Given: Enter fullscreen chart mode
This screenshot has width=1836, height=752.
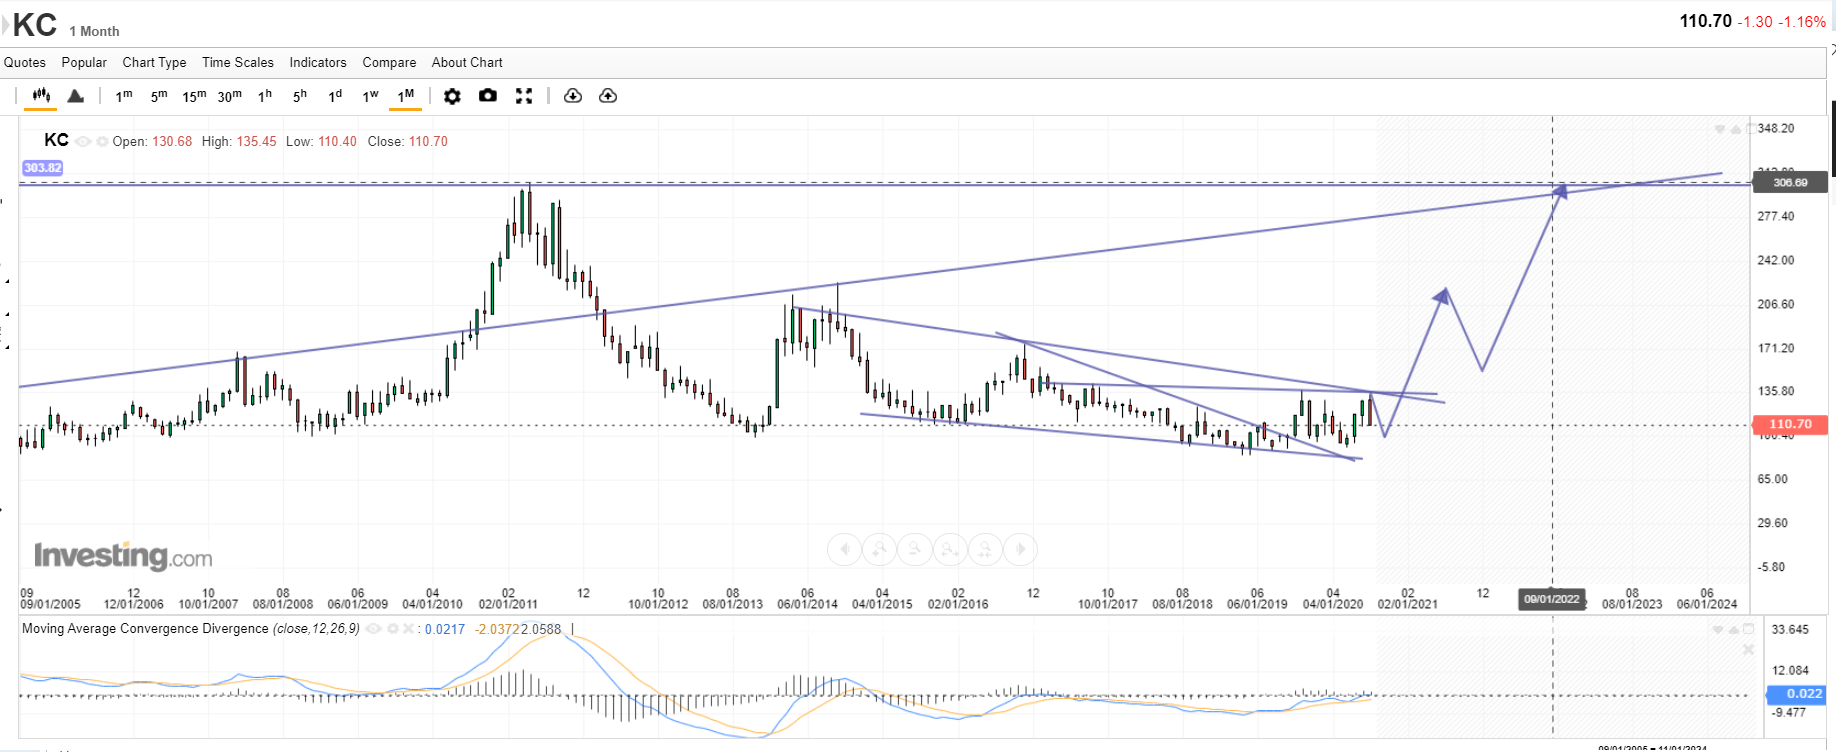Looking at the screenshot, I should tap(524, 96).
